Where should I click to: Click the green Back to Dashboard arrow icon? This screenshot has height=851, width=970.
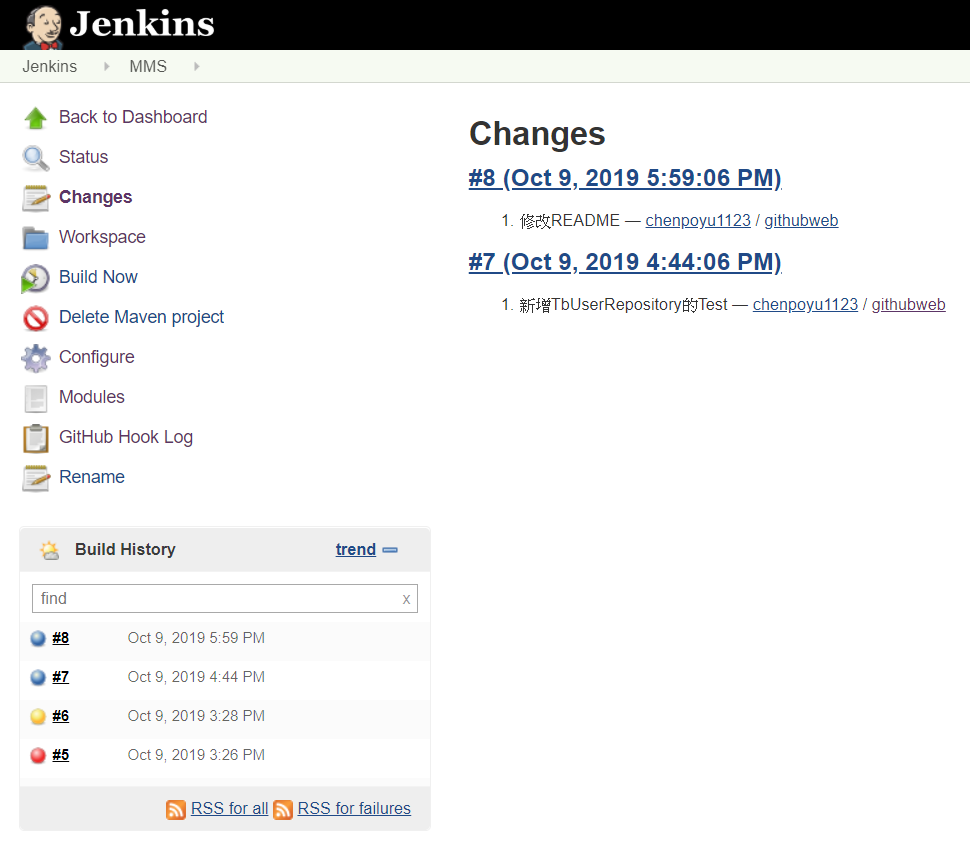coord(35,118)
